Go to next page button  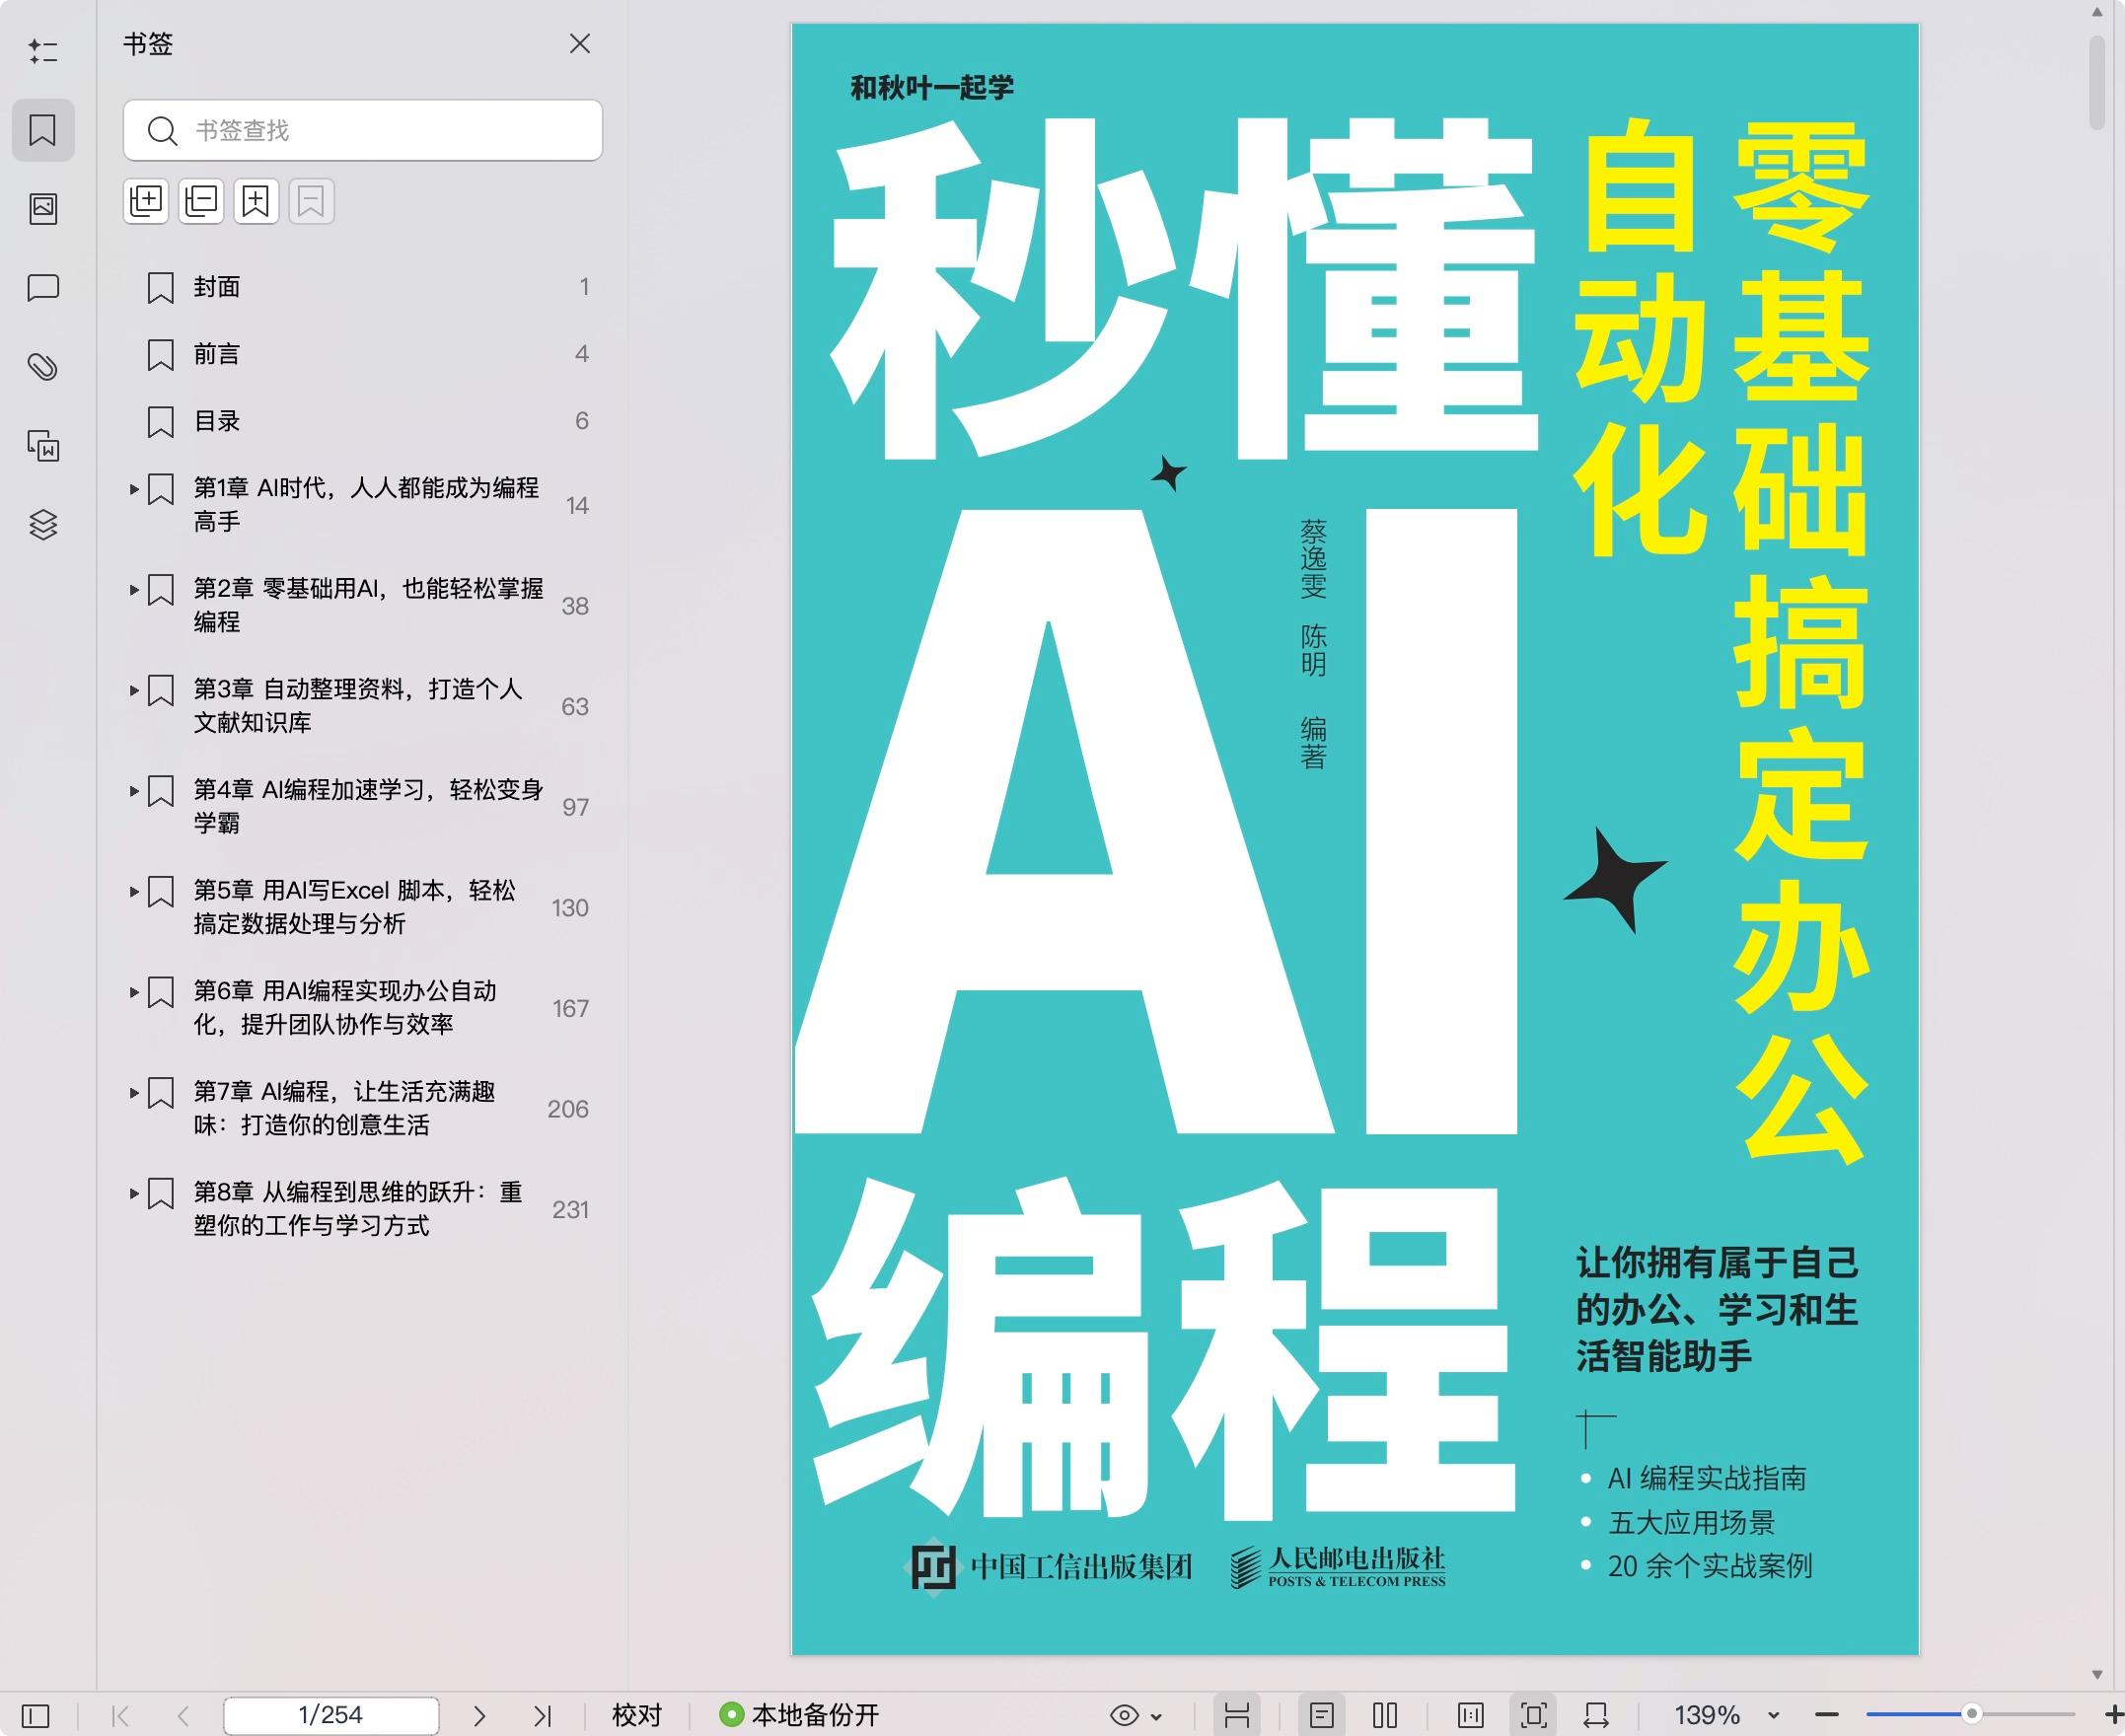click(479, 1716)
